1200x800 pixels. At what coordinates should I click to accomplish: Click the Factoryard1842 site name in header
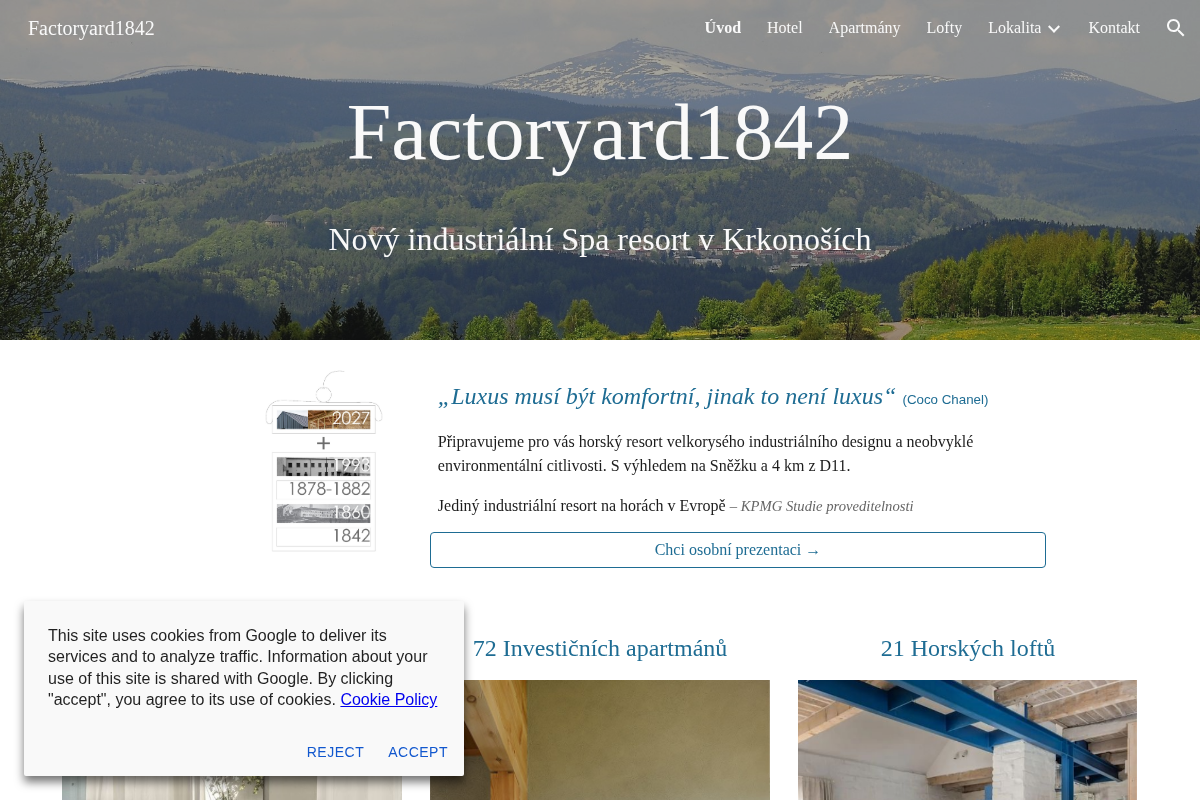pos(91,28)
